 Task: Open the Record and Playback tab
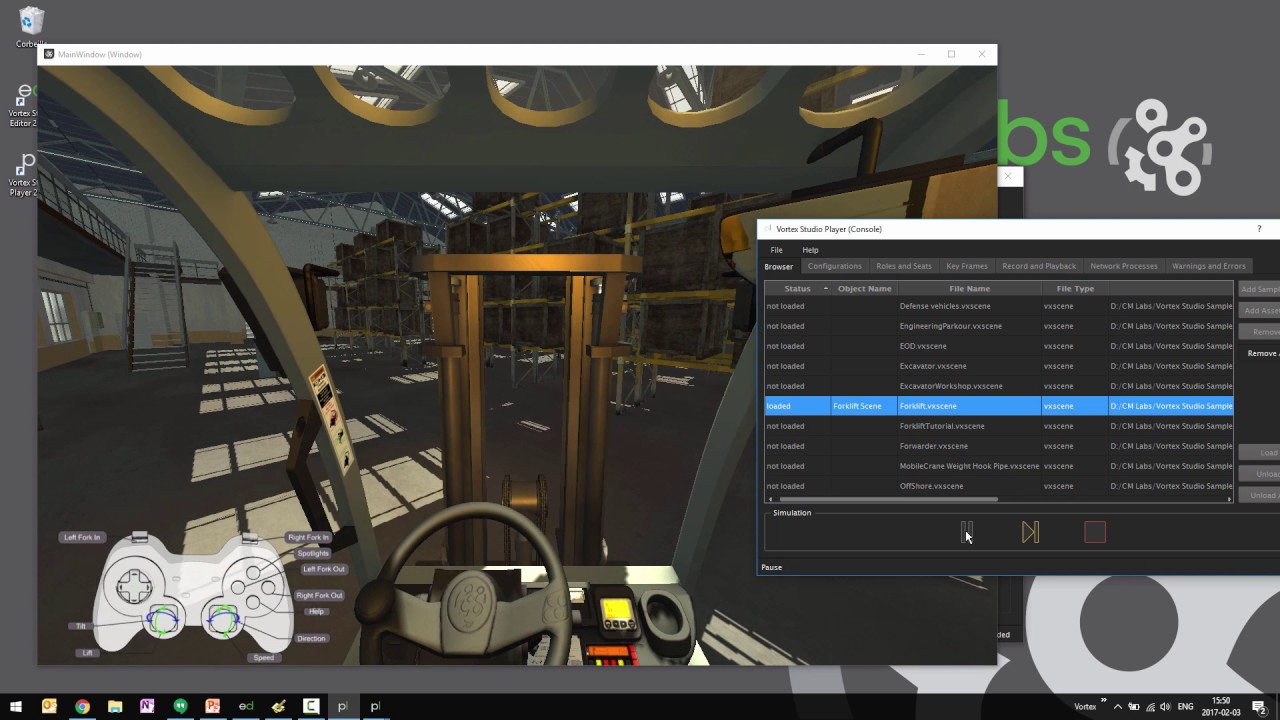tap(1039, 266)
